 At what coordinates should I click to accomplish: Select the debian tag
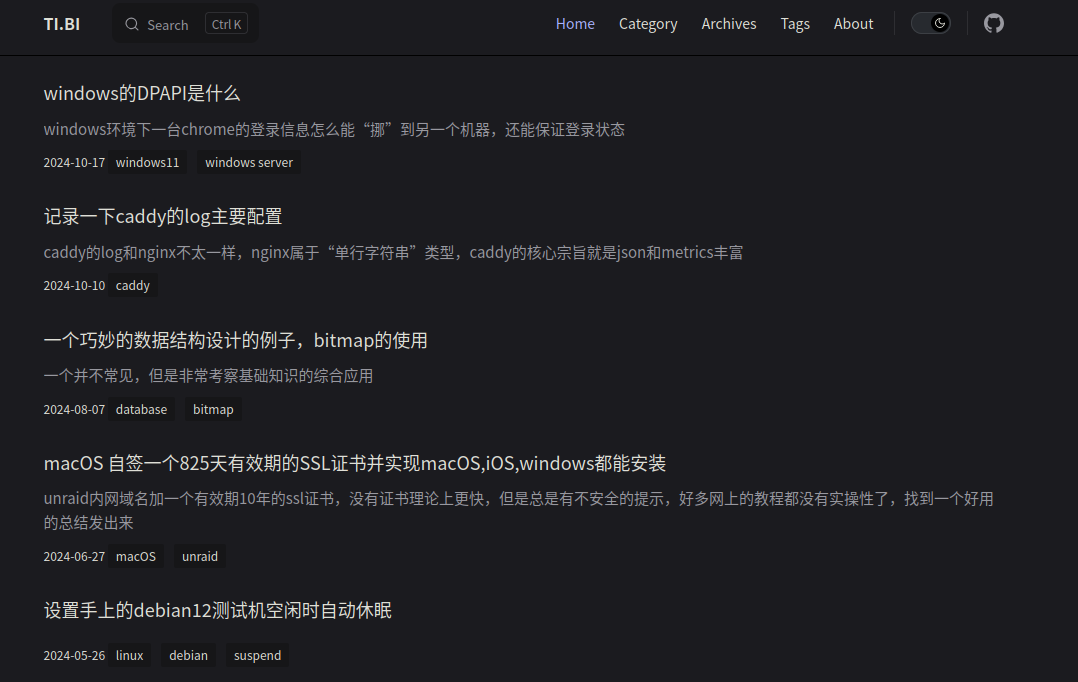[188, 655]
